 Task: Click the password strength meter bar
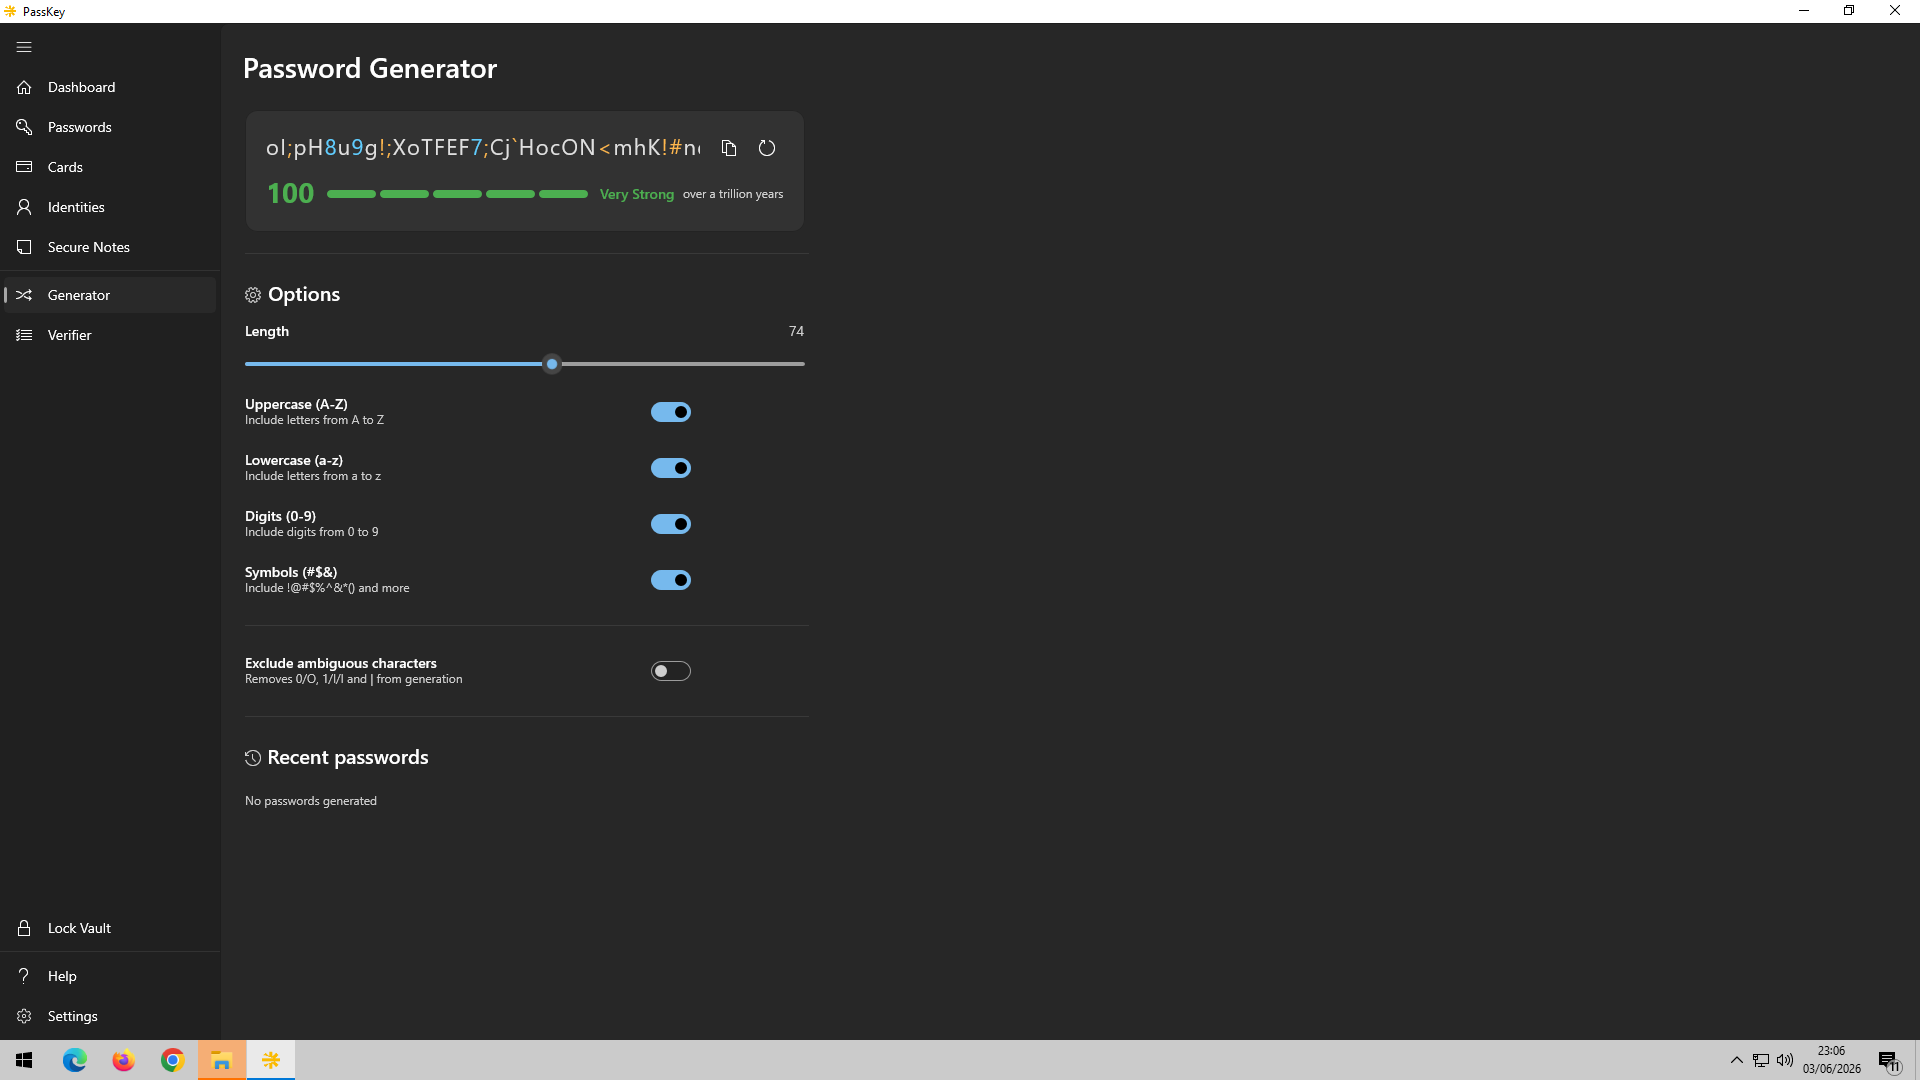(x=457, y=194)
